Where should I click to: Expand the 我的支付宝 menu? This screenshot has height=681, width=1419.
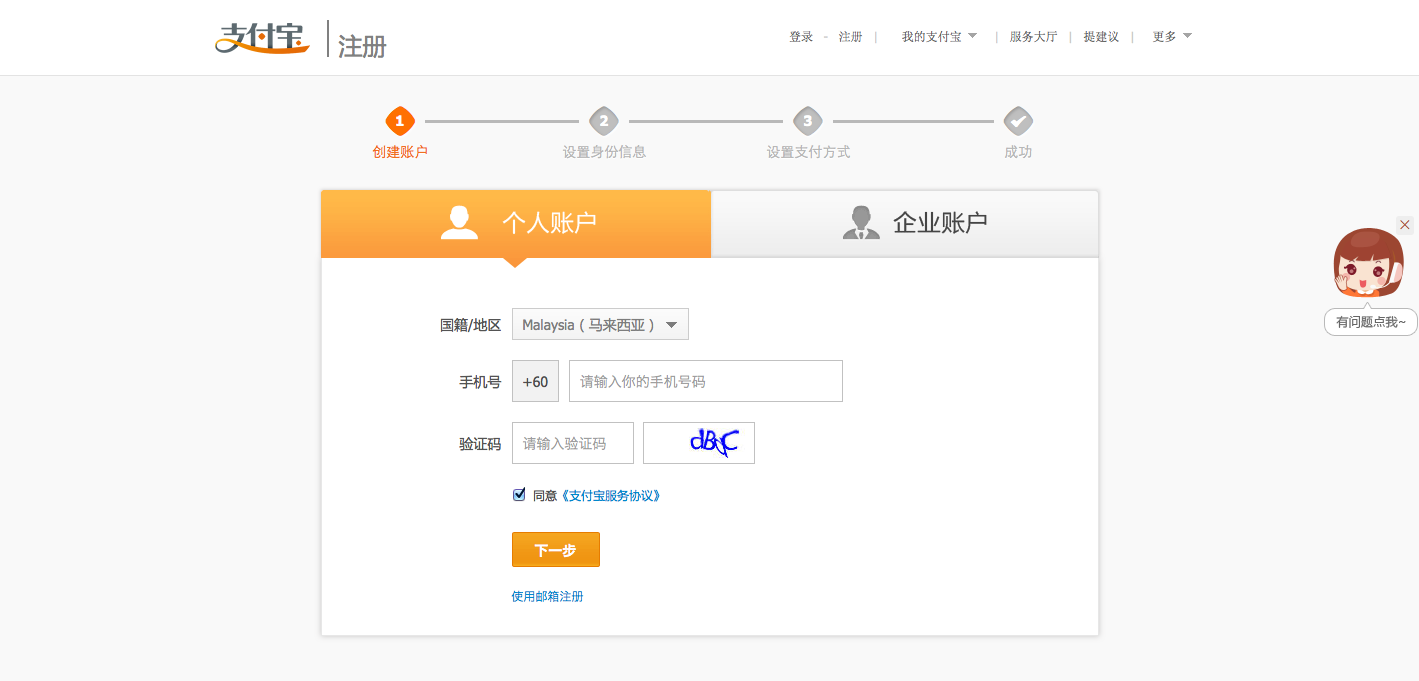coord(939,37)
